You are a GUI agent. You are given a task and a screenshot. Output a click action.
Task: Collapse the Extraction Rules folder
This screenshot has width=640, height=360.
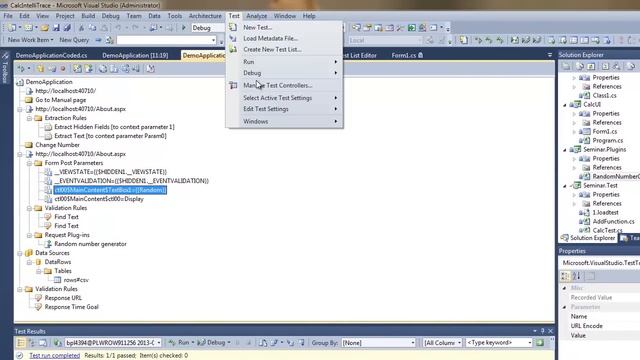[29, 118]
